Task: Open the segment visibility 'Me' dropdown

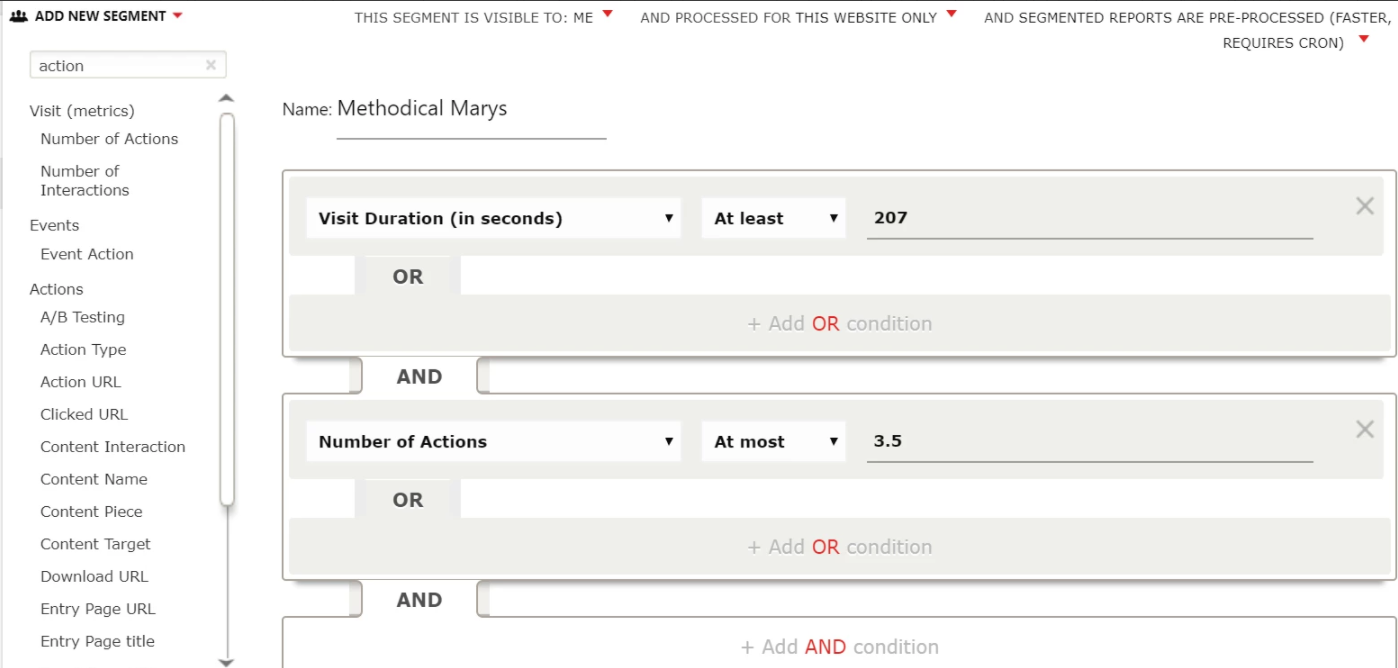Action: (607, 14)
